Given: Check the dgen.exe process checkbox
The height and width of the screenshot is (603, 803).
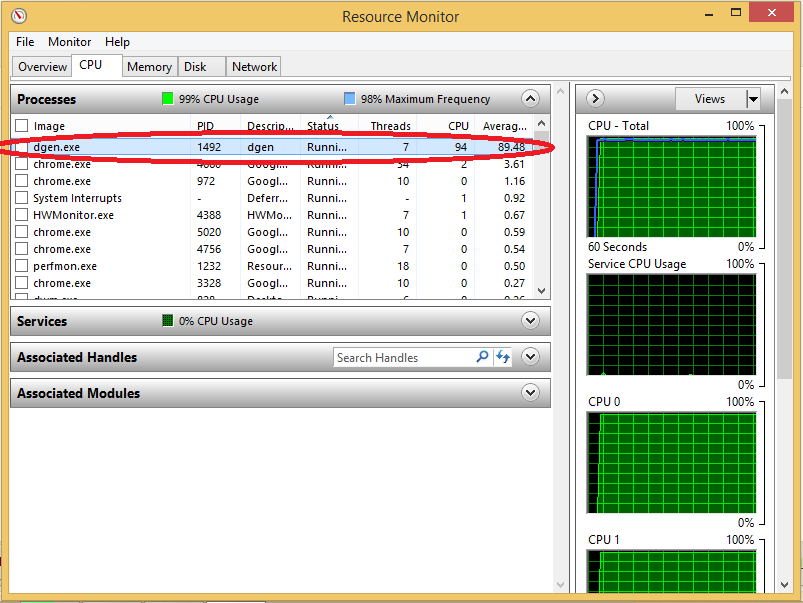Looking at the screenshot, I should [22, 147].
